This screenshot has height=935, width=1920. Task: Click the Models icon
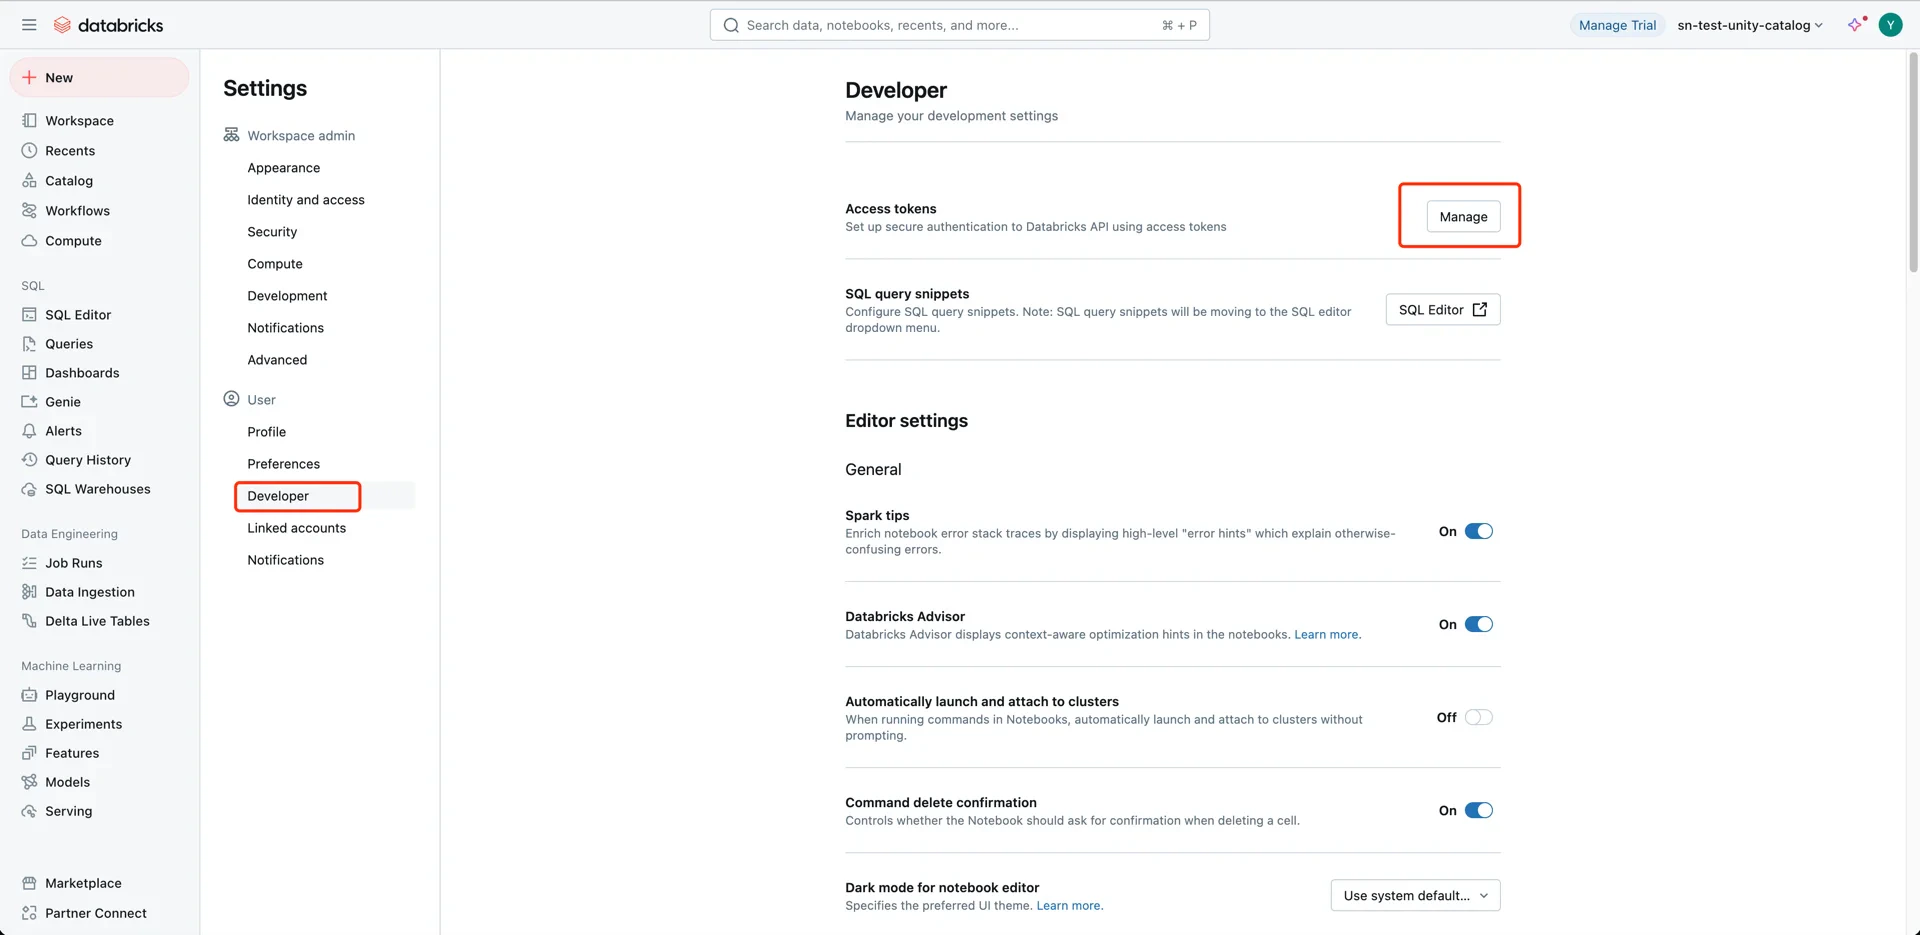[x=29, y=781]
